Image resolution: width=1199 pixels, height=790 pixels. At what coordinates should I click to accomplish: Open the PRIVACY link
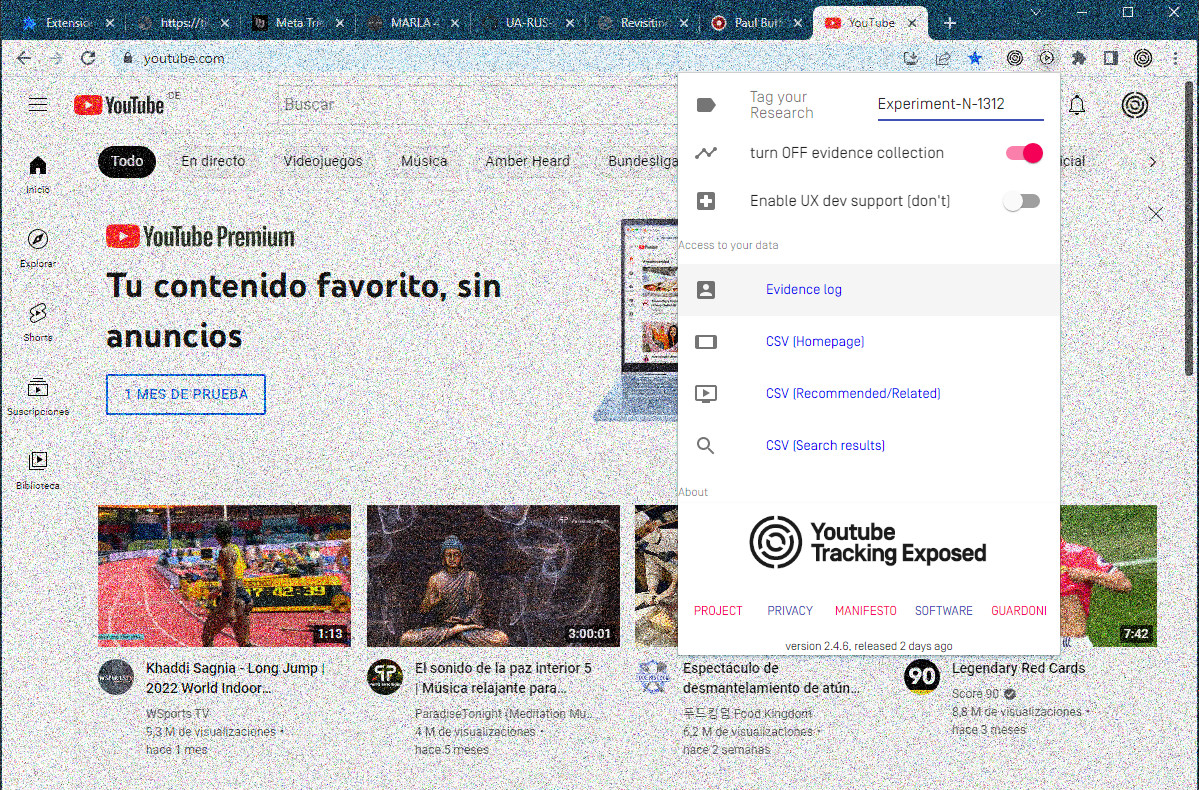coord(790,610)
